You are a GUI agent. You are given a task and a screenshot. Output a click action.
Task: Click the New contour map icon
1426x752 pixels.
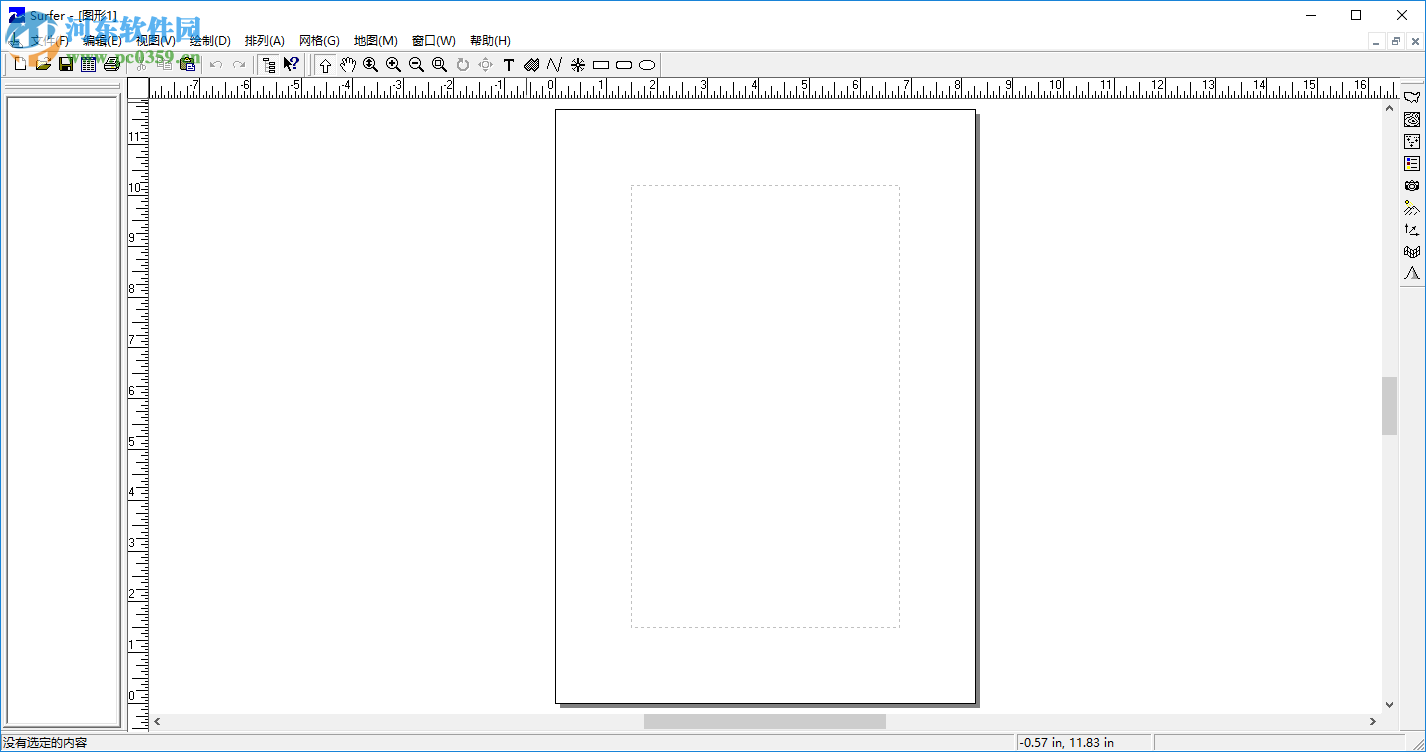click(x=1411, y=119)
